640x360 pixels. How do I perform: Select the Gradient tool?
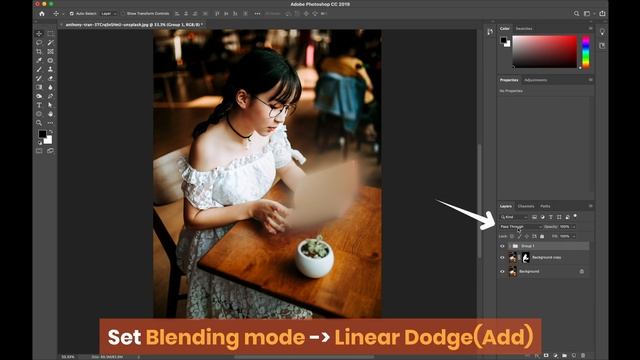coord(39,87)
